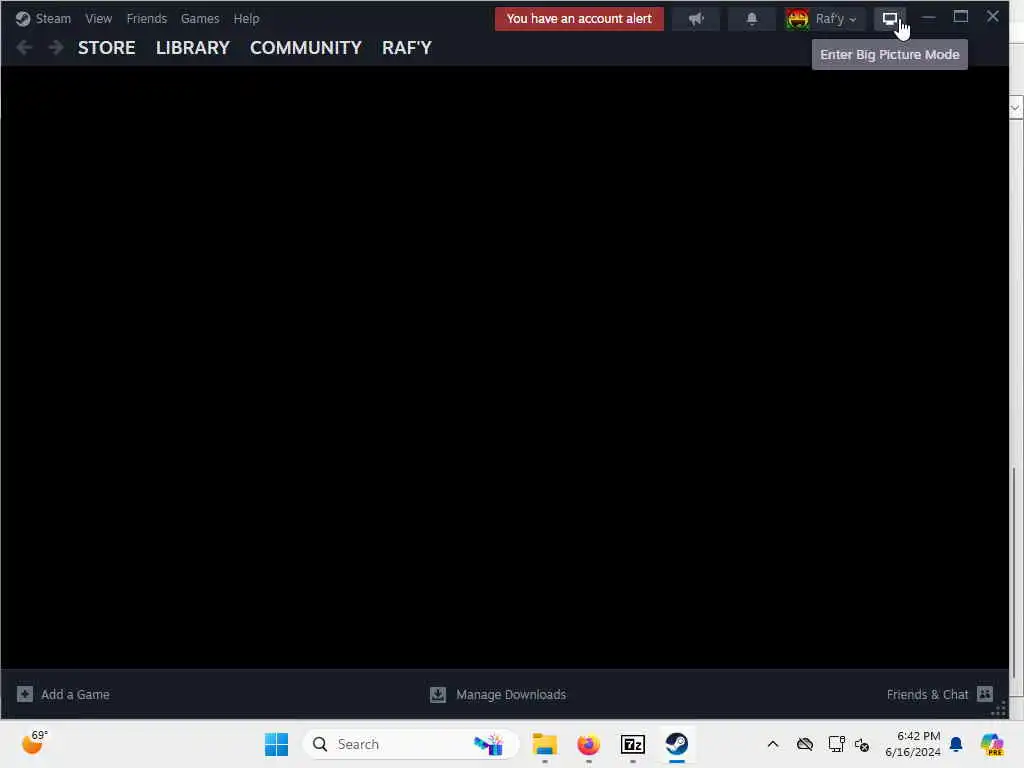This screenshot has height=768, width=1024.
Task: Open the Help menu
Action: point(246,18)
